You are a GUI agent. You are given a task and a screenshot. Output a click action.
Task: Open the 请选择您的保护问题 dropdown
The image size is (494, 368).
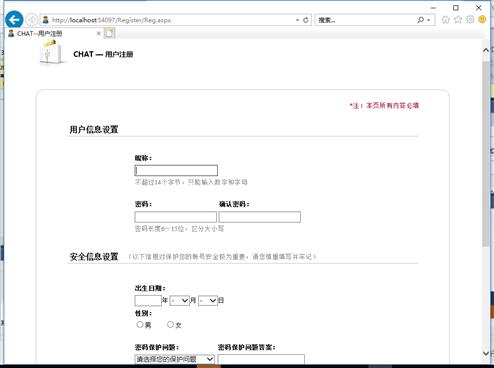coord(175,359)
